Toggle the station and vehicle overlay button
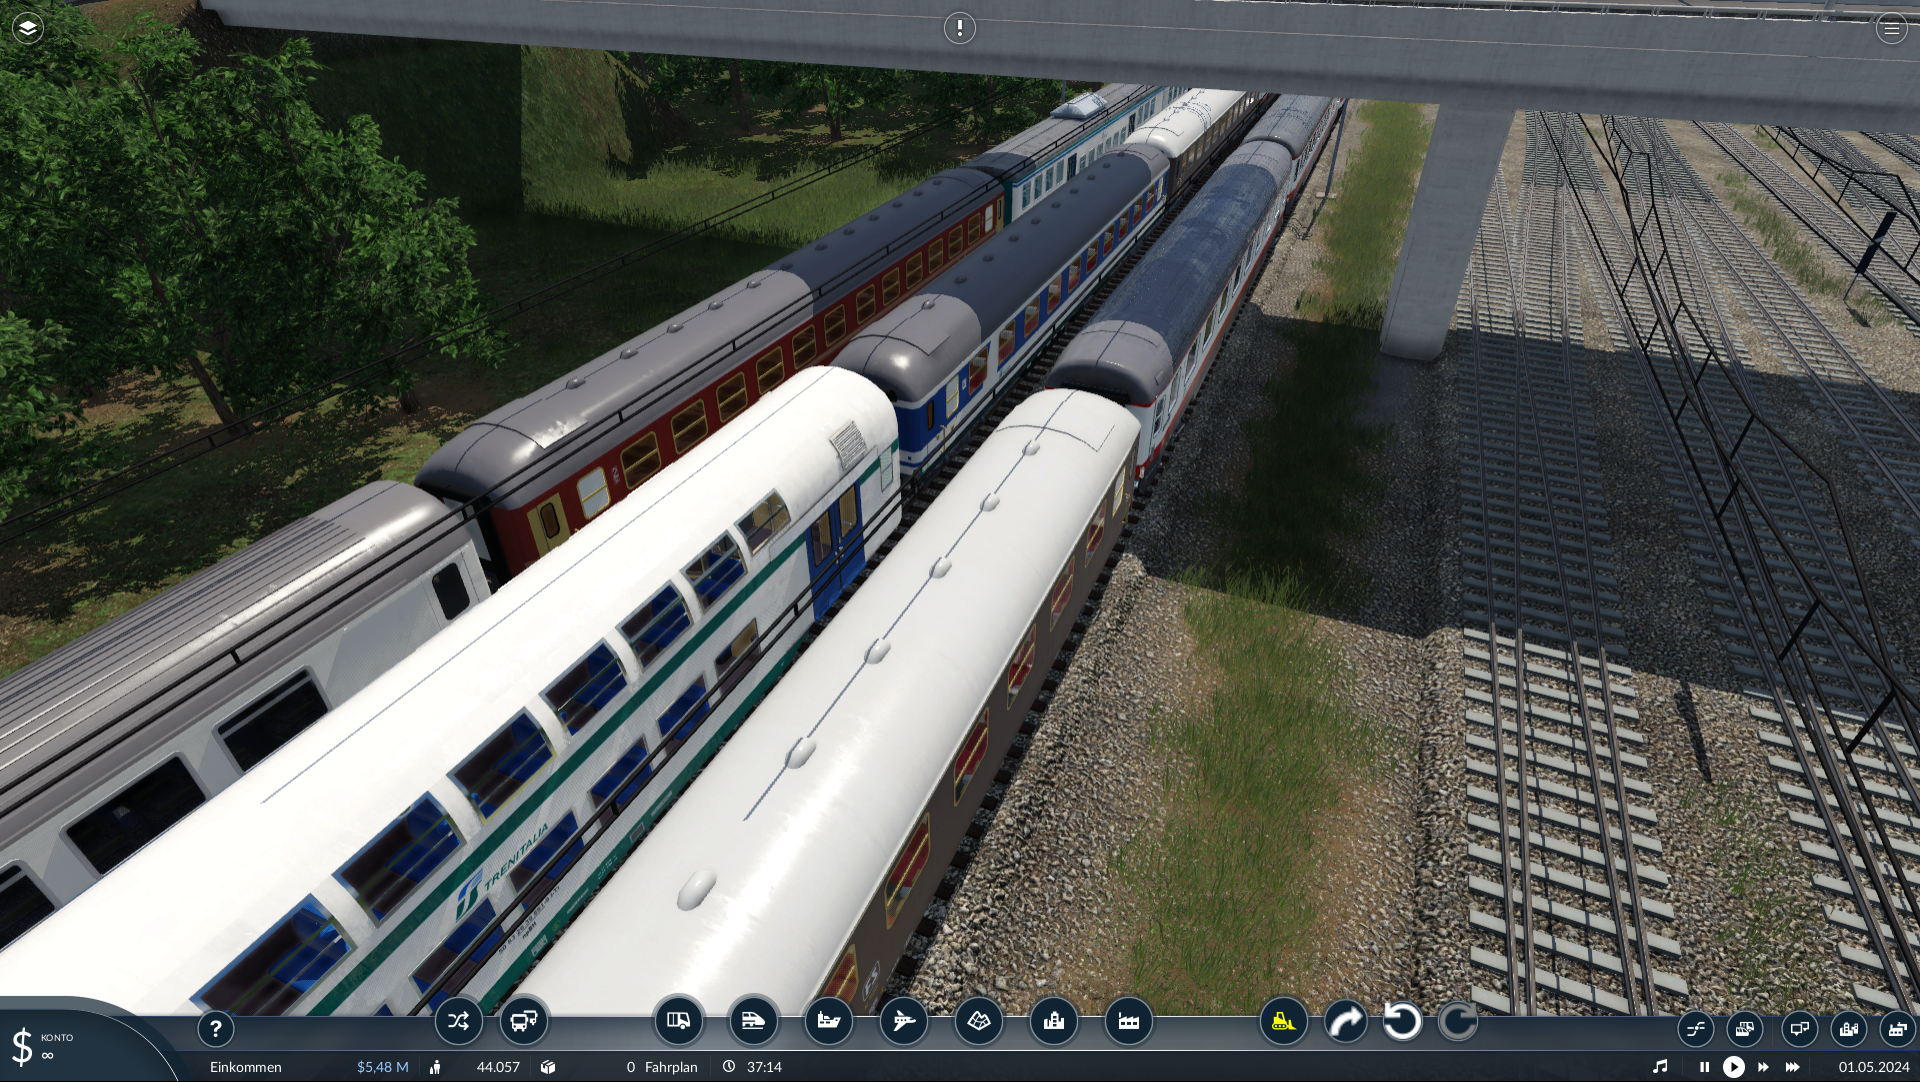 [1745, 1029]
